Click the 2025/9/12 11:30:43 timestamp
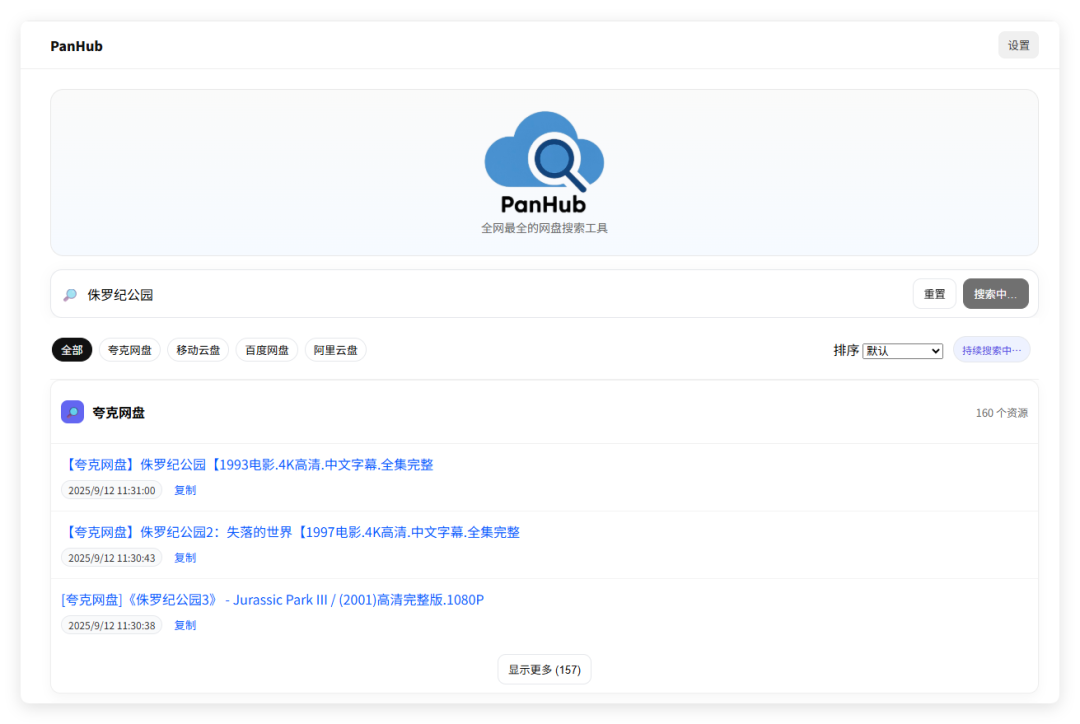The height and width of the screenshot is (724, 1080). coord(112,557)
